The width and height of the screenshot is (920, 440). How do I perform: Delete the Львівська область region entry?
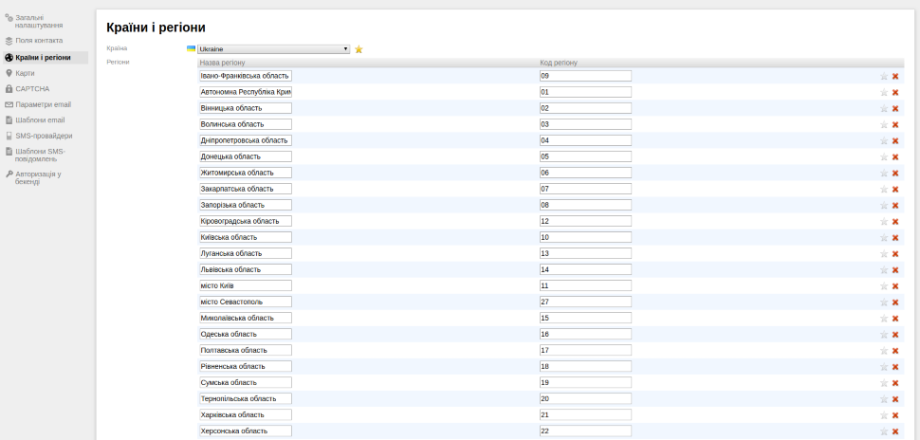[x=895, y=270]
